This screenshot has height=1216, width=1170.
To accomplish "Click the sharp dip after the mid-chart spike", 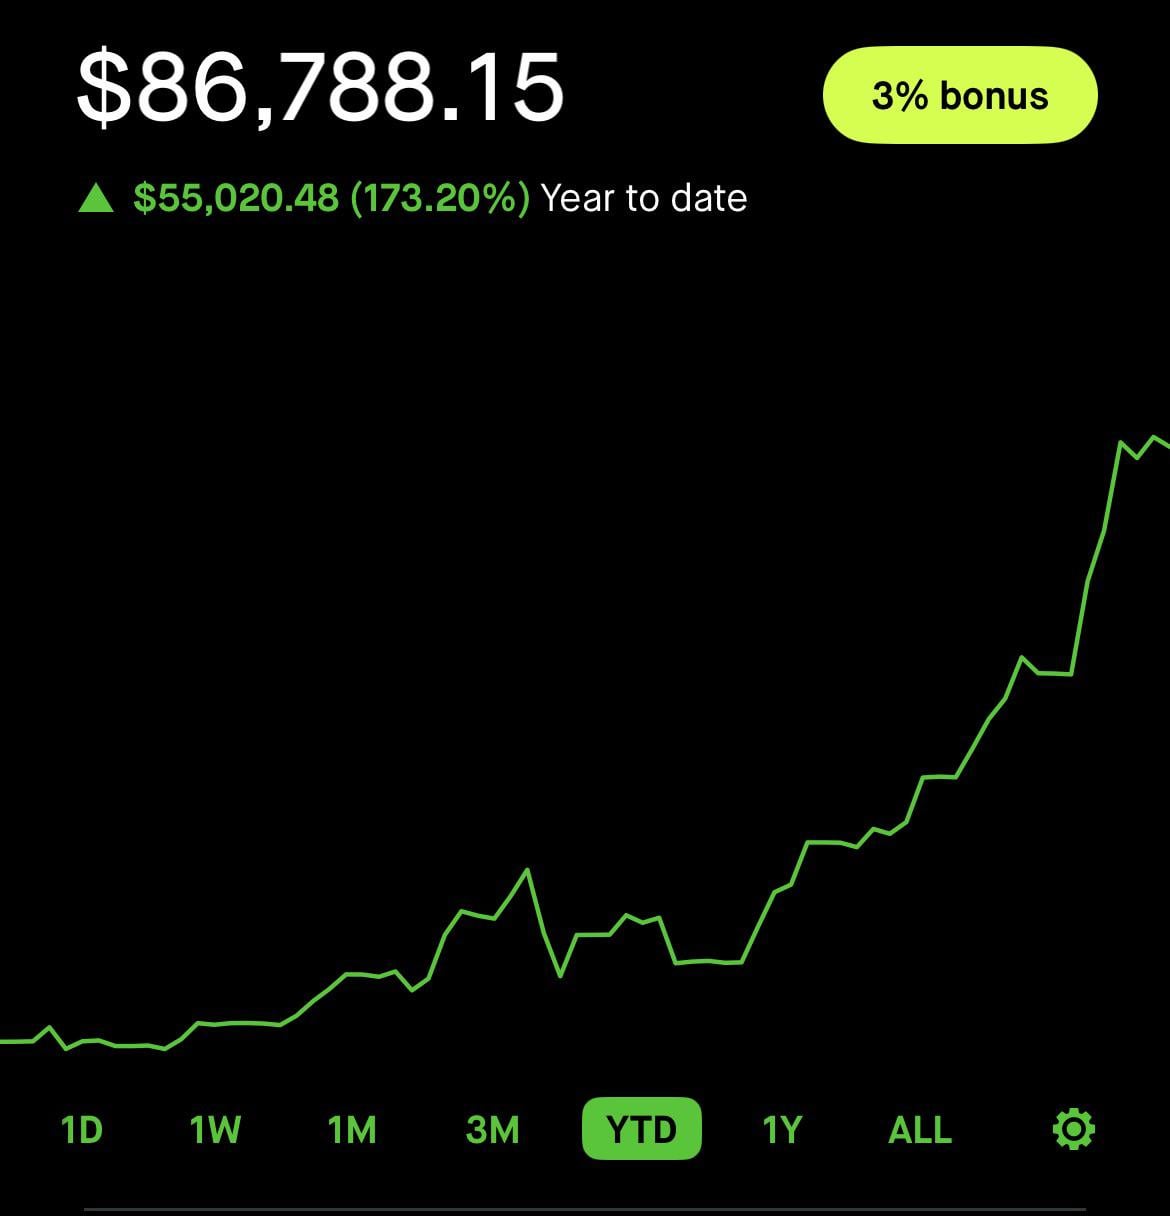I will [x=560, y=975].
